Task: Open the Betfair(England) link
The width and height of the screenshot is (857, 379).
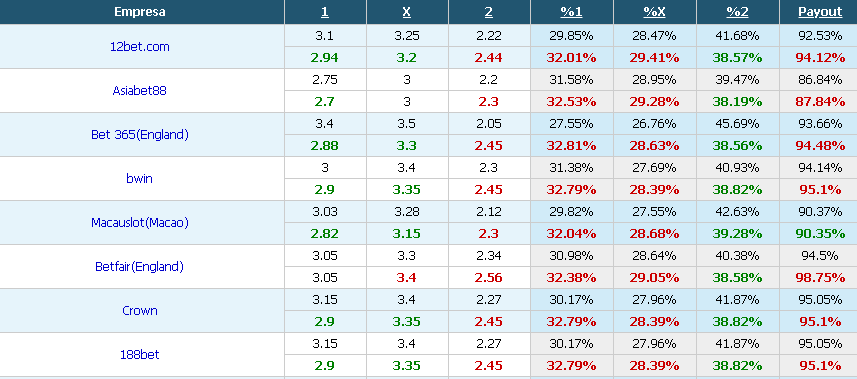Action: 139,266
